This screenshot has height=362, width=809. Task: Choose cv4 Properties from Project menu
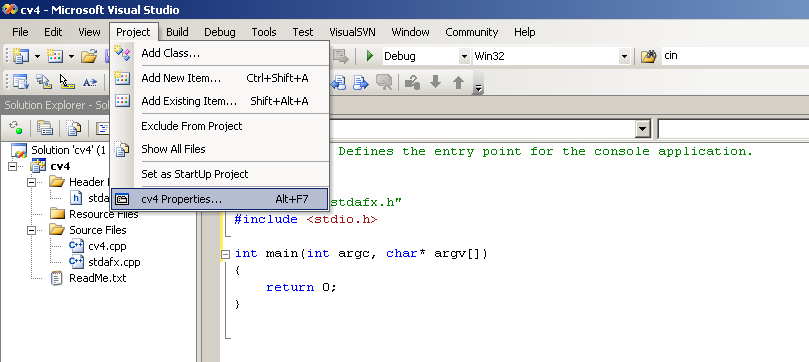click(220, 199)
